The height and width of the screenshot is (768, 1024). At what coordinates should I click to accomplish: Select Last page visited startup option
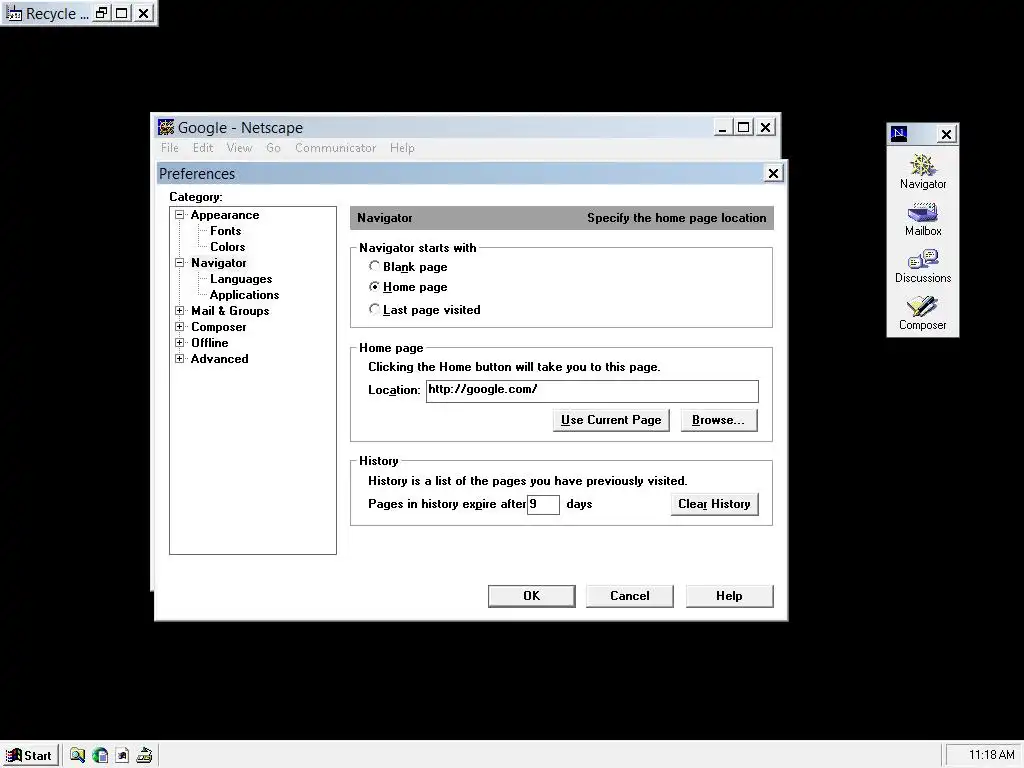[x=374, y=309]
